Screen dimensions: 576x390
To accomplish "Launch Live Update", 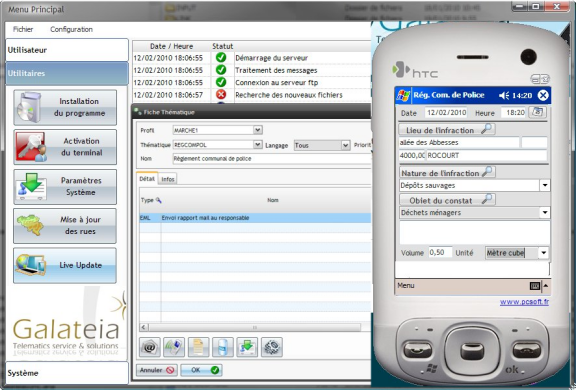I will tap(65, 265).
